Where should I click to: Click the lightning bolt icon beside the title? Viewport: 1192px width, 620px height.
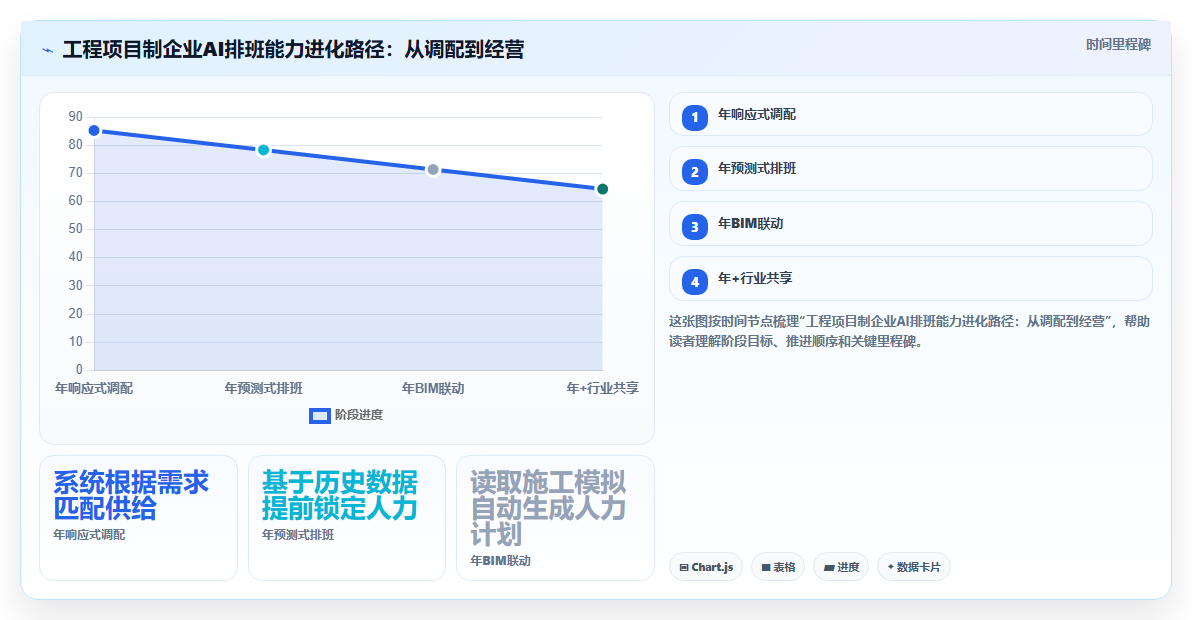48,51
